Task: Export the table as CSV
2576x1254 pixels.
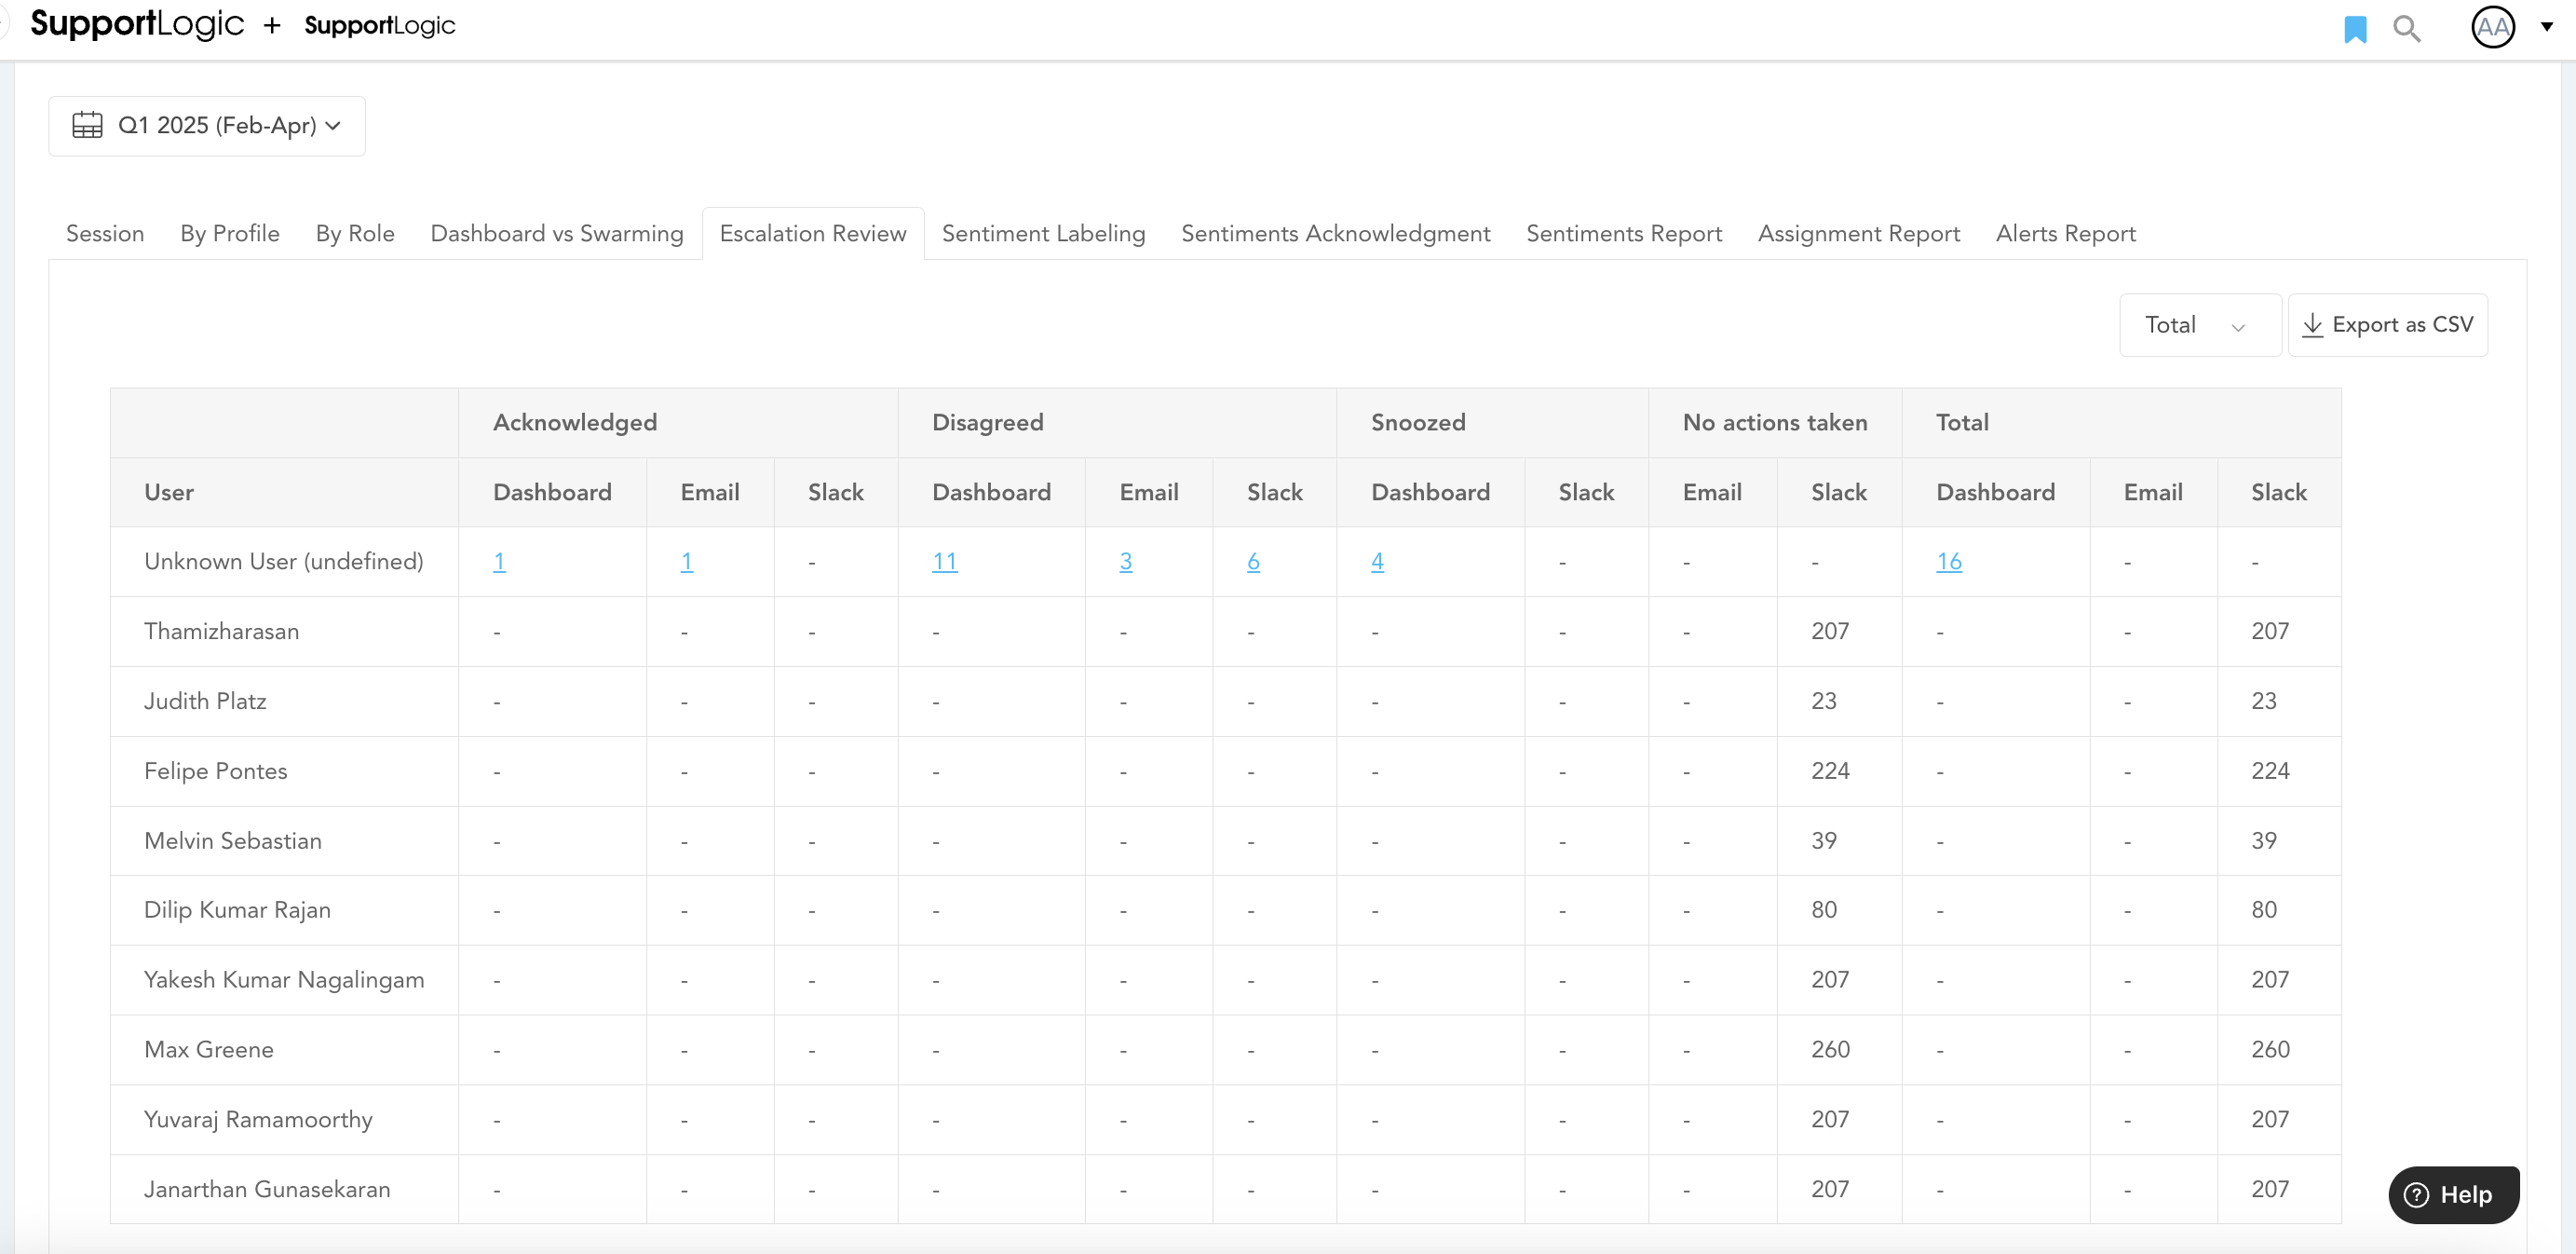Action: pos(2387,325)
